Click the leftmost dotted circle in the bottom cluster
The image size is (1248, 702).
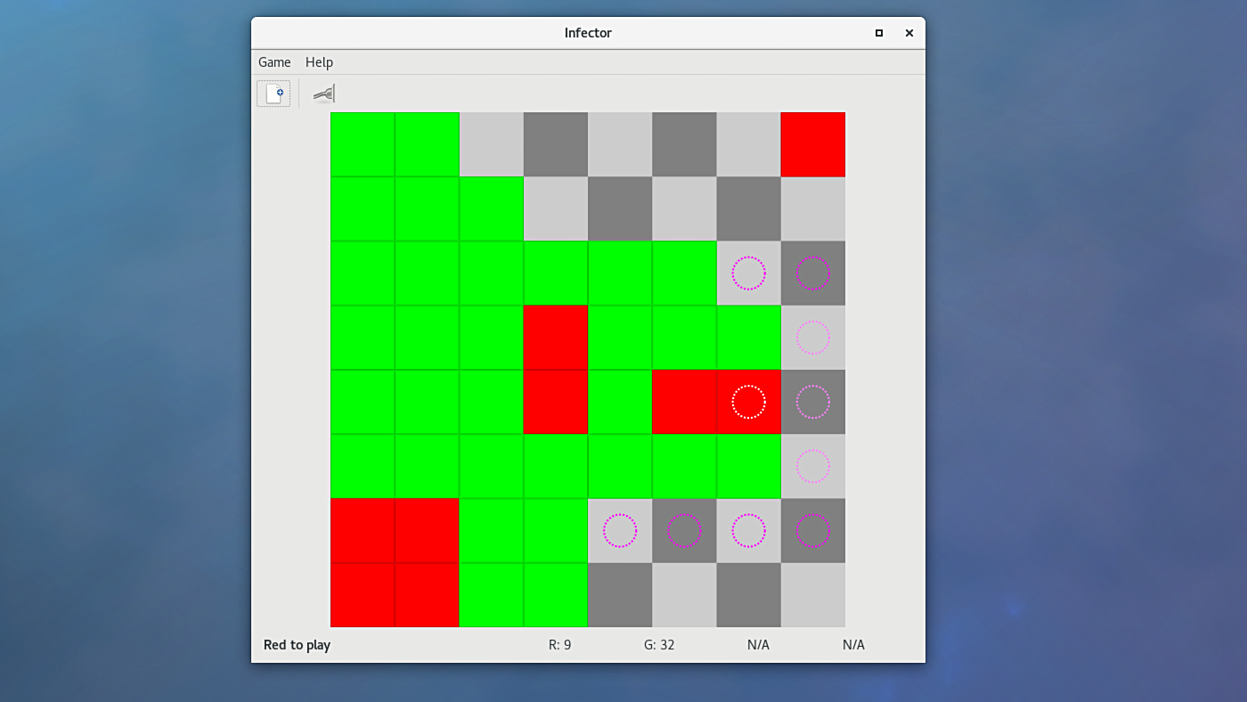pos(621,531)
